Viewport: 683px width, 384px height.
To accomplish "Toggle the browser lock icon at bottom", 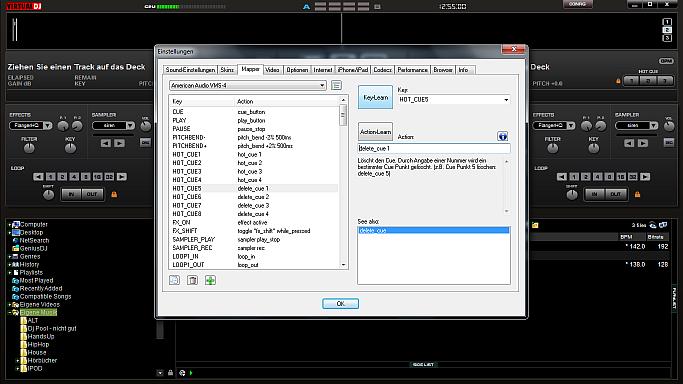I will pyautogui.click(x=170, y=373).
